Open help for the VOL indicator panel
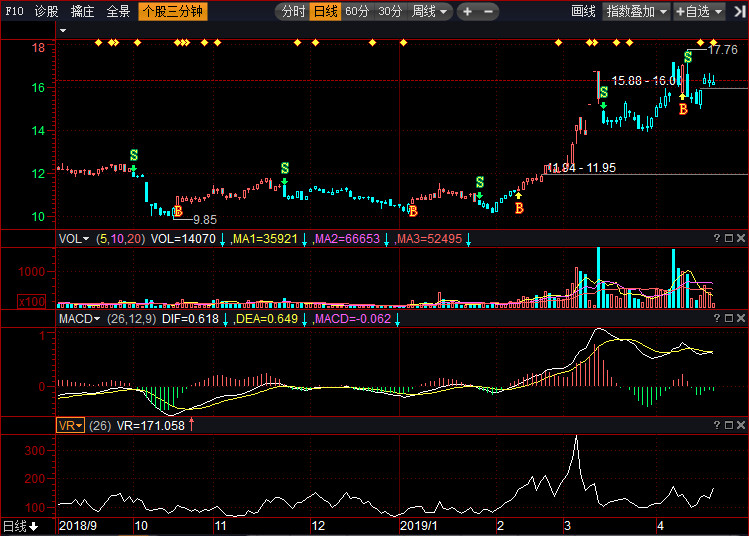The height and width of the screenshot is (536, 749). coord(716,238)
